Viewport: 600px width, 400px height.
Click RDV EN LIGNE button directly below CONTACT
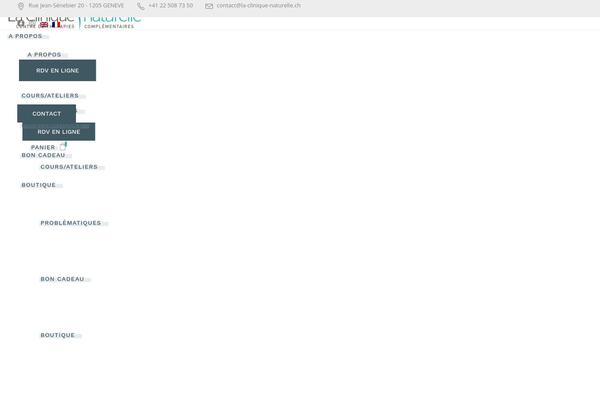(x=59, y=132)
